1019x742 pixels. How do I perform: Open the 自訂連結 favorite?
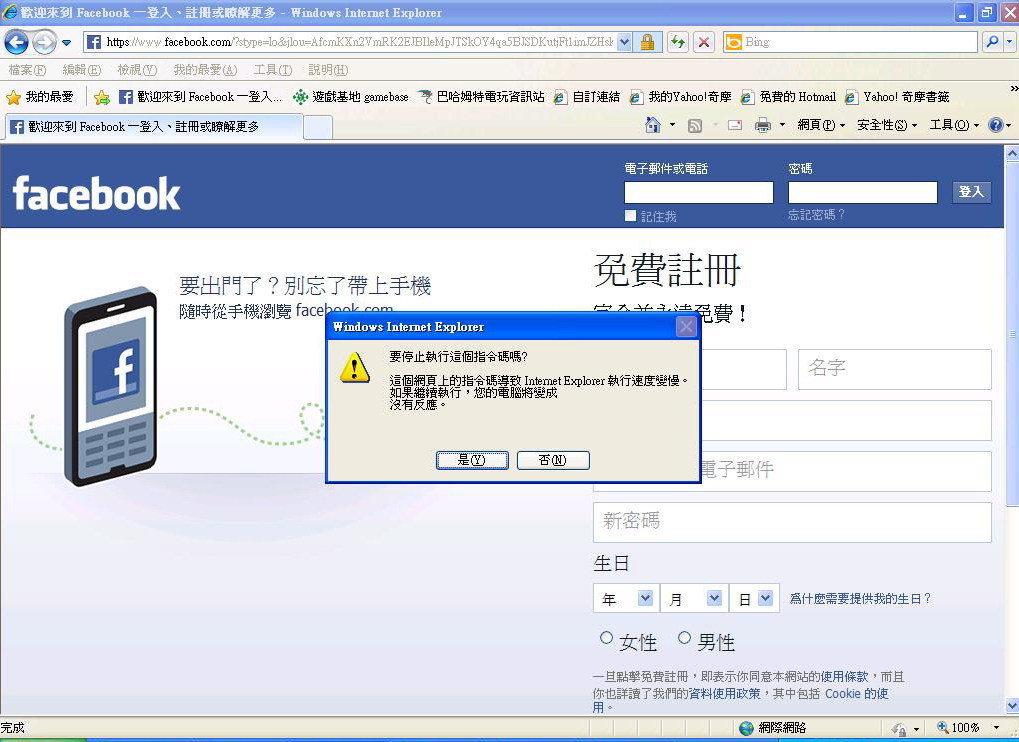[586, 97]
